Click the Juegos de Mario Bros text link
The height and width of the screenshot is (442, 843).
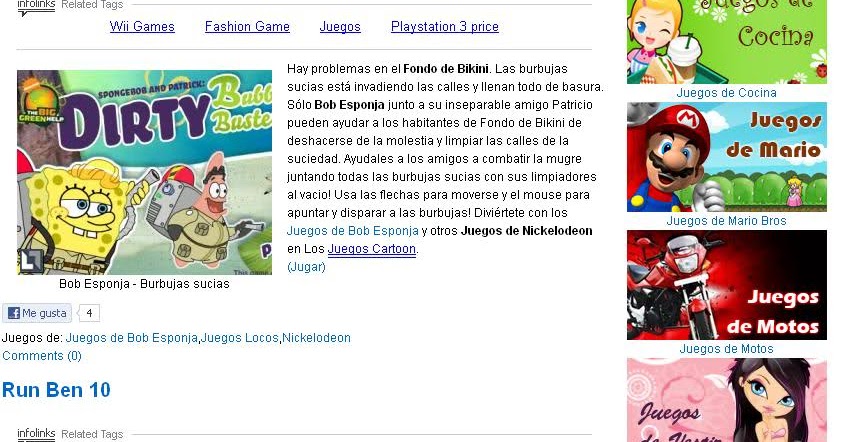[726, 220]
